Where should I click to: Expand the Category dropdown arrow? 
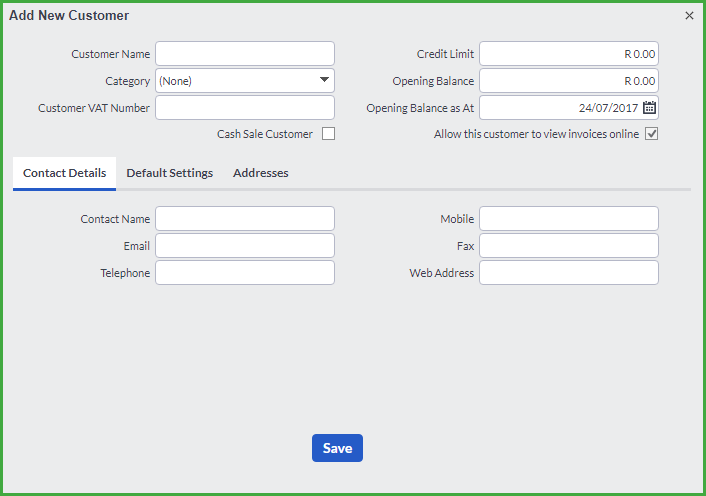(x=324, y=80)
